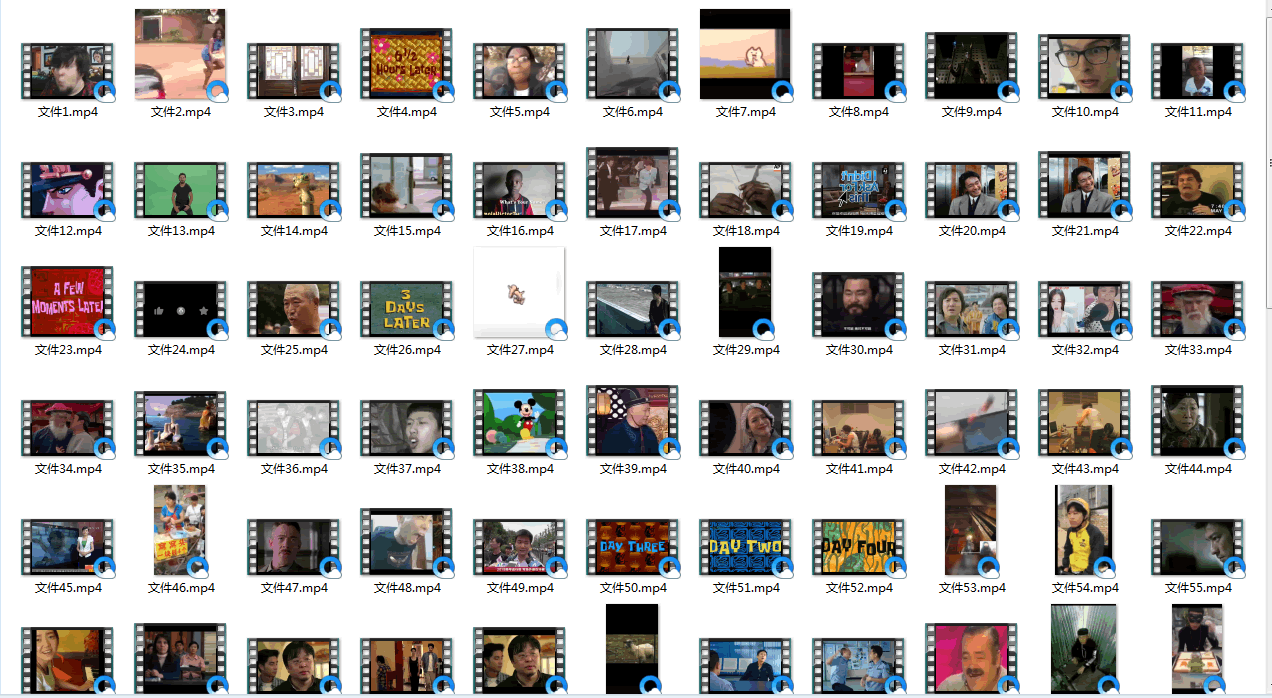This screenshot has width=1272, height=698.
Task: Click the 文件29.mp4 file name label
Action: pos(746,350)
